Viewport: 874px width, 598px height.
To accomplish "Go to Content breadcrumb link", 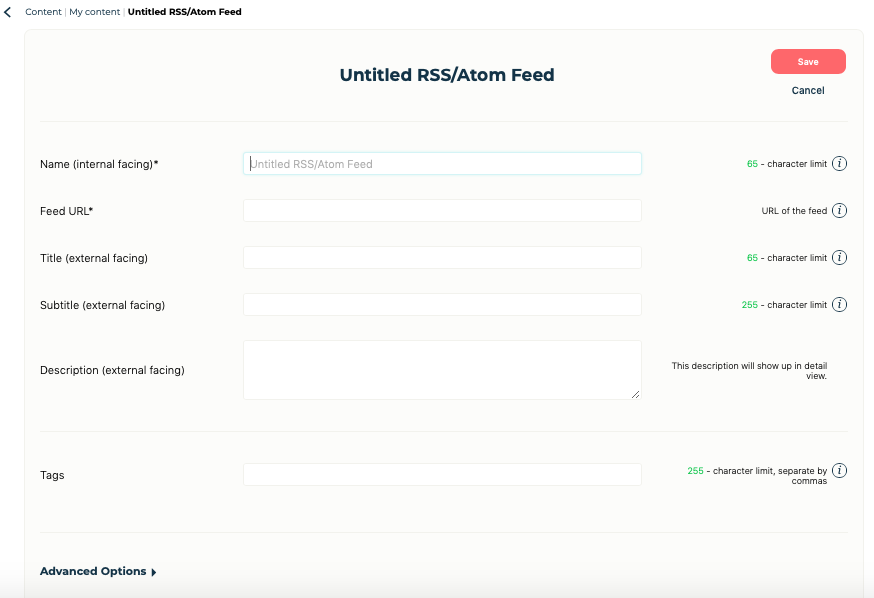I will click(43, 12).
